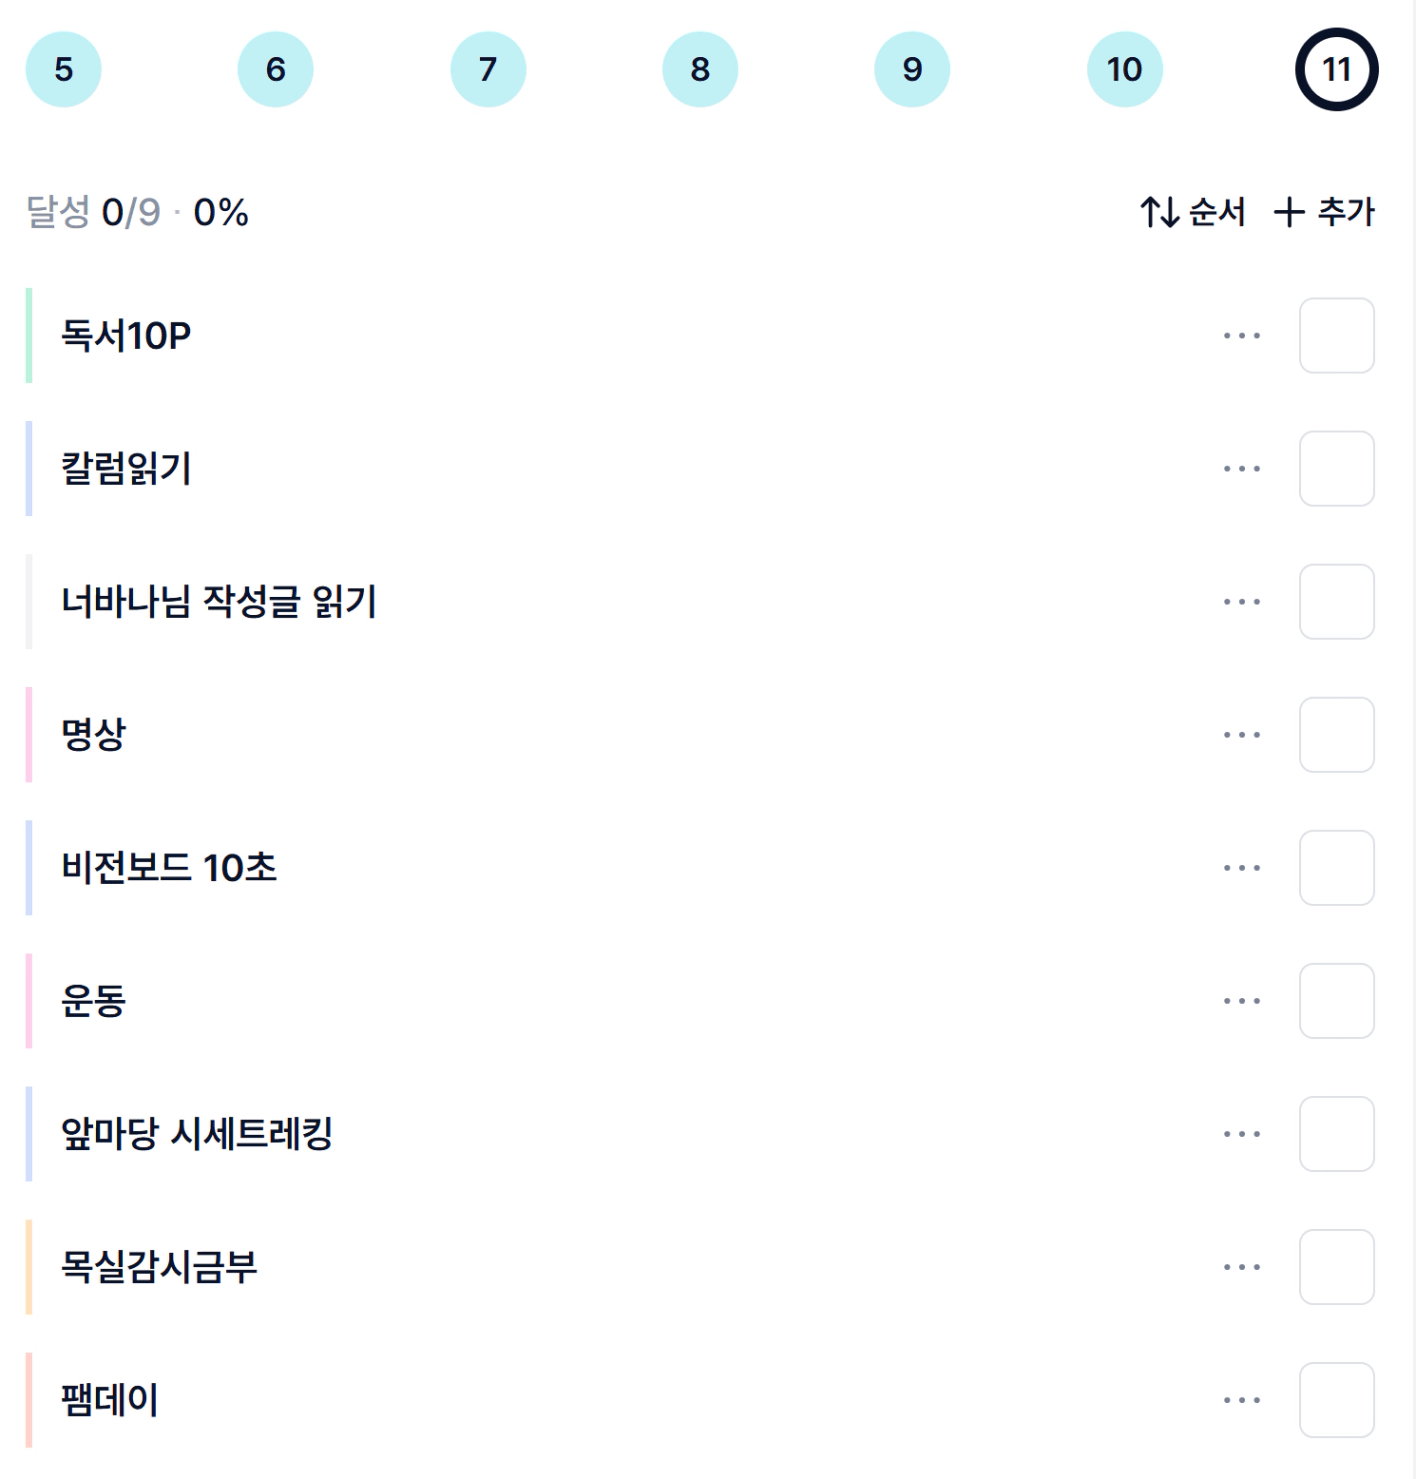The height and width of the screenshot is (1479, 1416).
Task: Click the 칼럼읽기 habit title
Action: tap(126, 469)
